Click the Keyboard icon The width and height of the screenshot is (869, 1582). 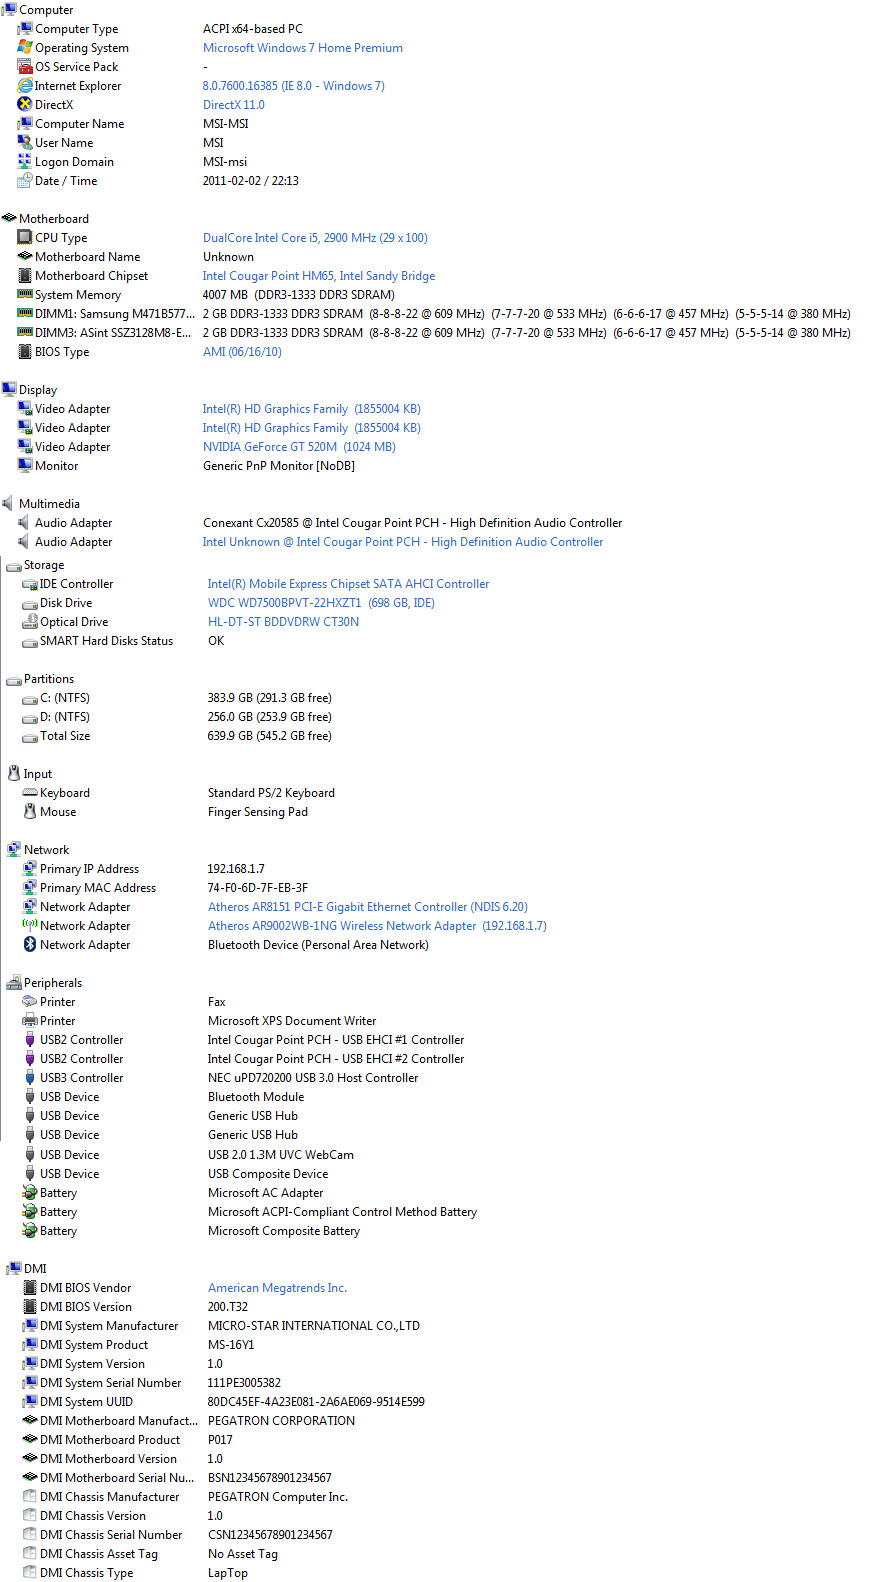[30, 793]
